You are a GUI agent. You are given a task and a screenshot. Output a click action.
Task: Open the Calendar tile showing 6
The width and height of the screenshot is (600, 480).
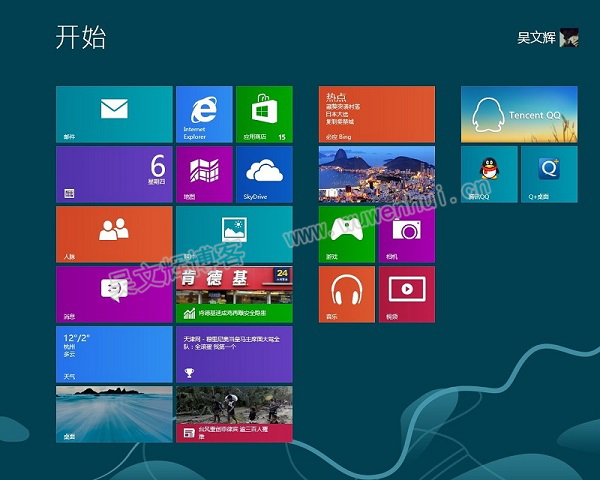114,174
